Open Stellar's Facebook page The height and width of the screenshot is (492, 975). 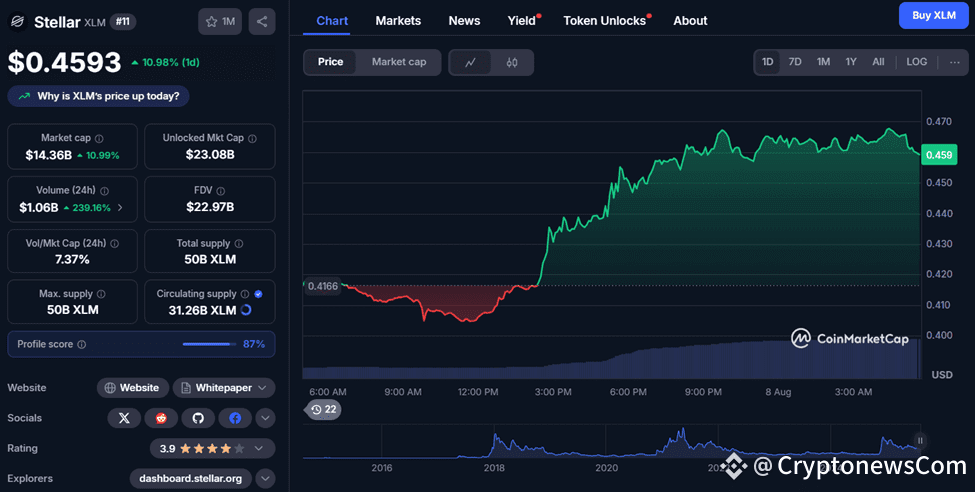coord(235,418)
